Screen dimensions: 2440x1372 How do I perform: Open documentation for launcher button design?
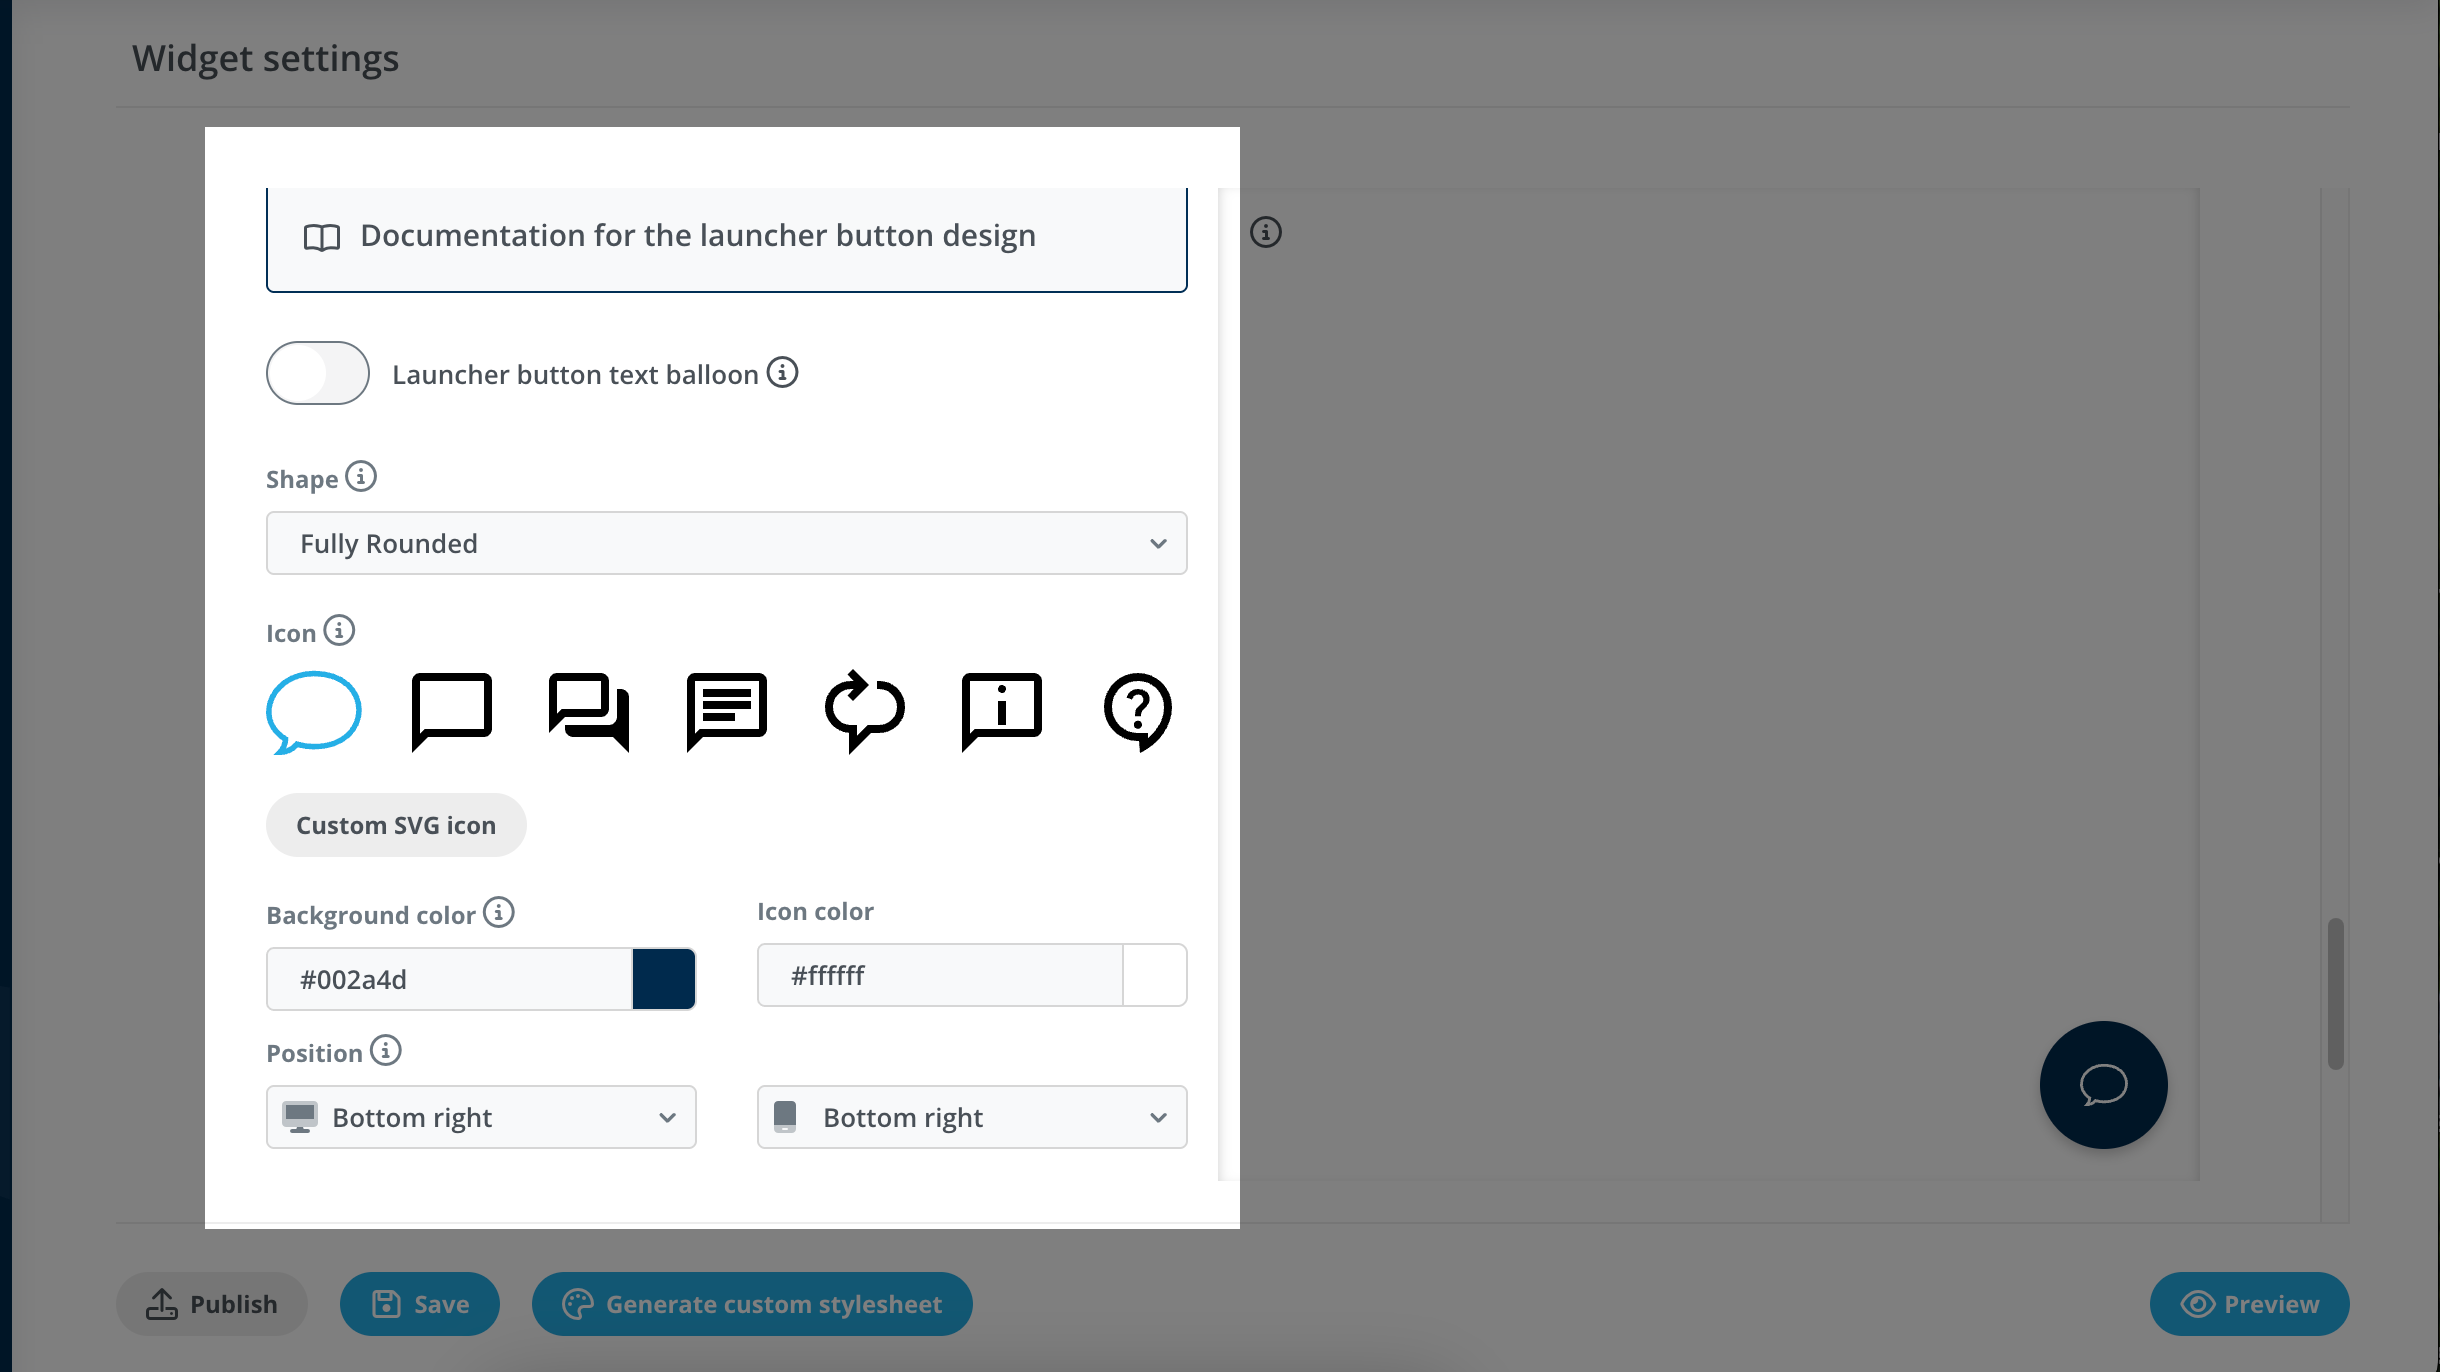726,236
